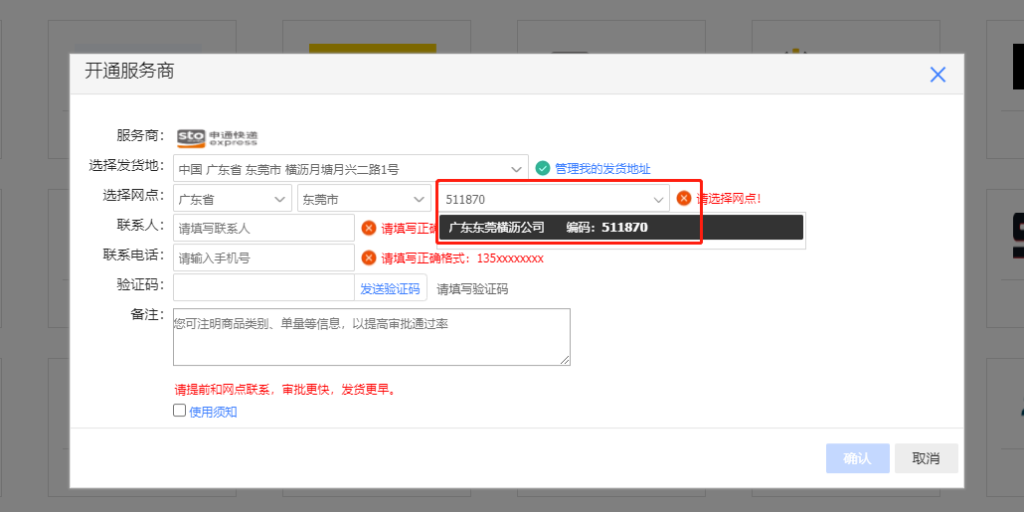Close the 开通服务商 dialog with X

937,75
